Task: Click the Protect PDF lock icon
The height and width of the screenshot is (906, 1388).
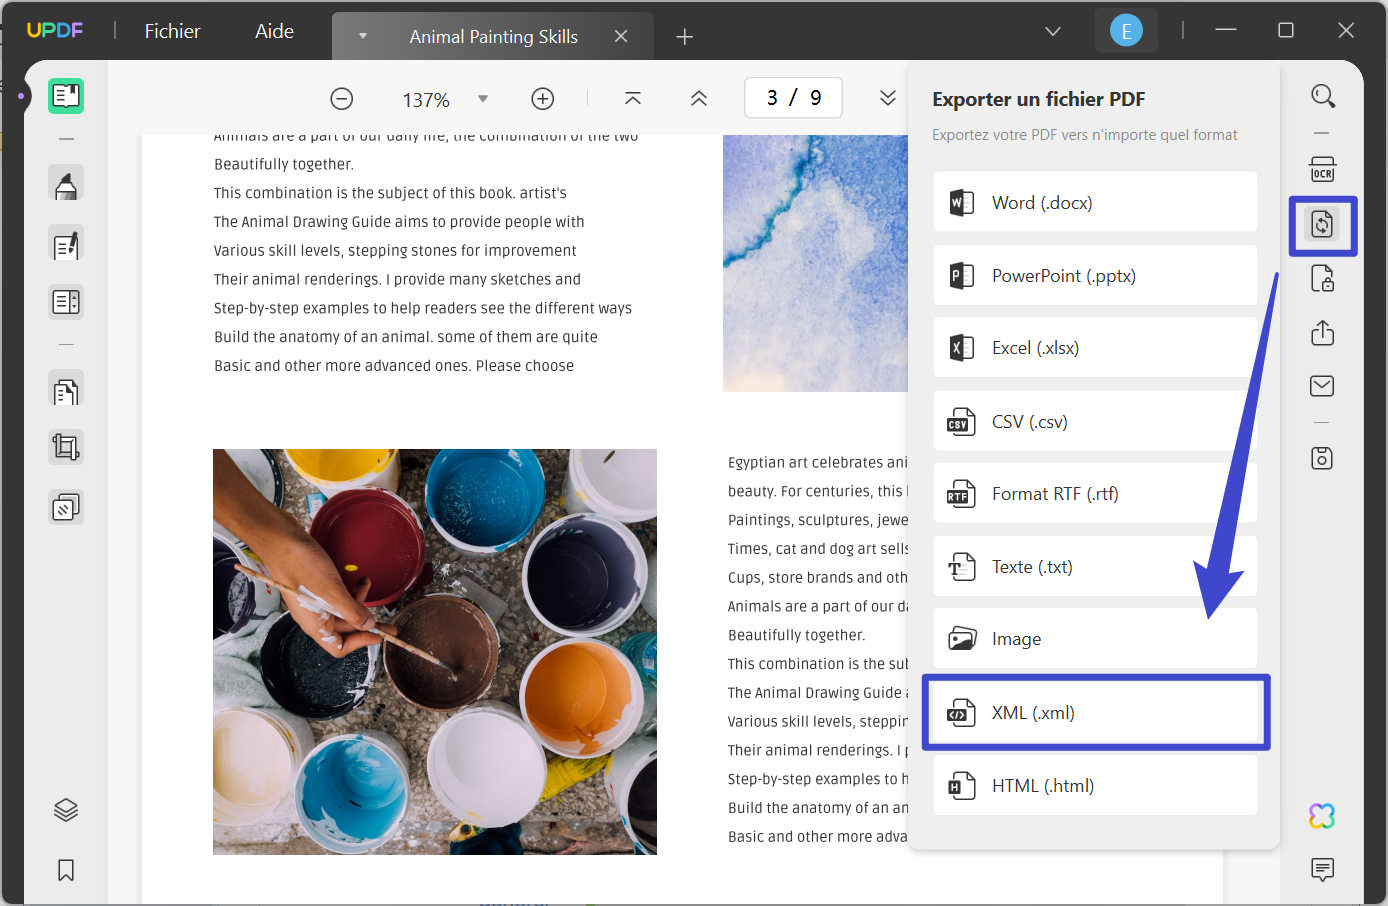Action: pyautogui.click(x=1322, y=279)
